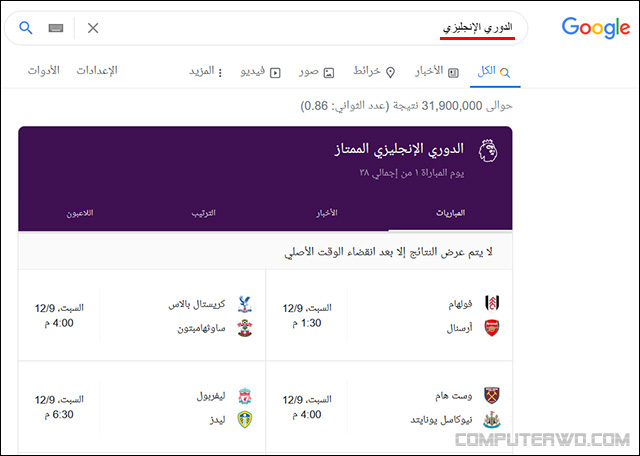This screenshot has height=456, width=640.
Task: Clear the search query with X
Action: 93,28
